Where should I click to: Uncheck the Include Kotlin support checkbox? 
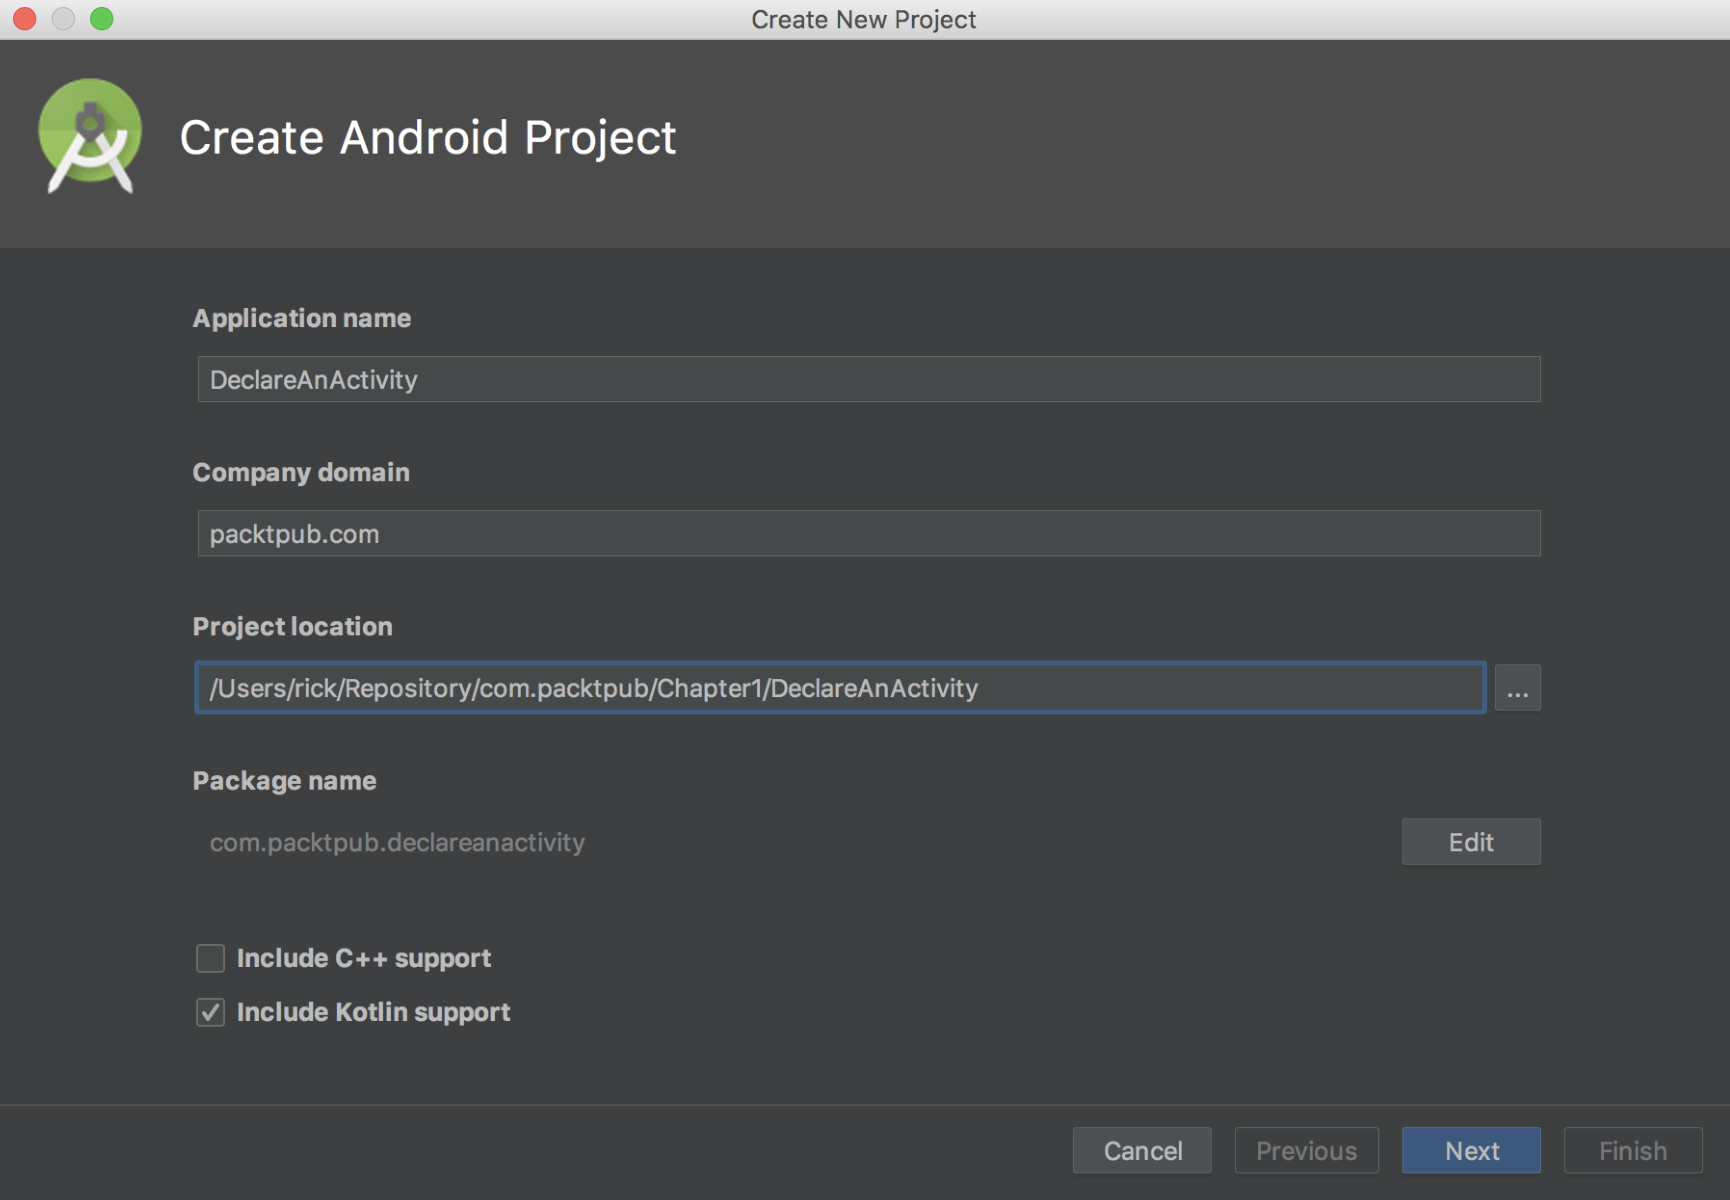pos(210,1012)
